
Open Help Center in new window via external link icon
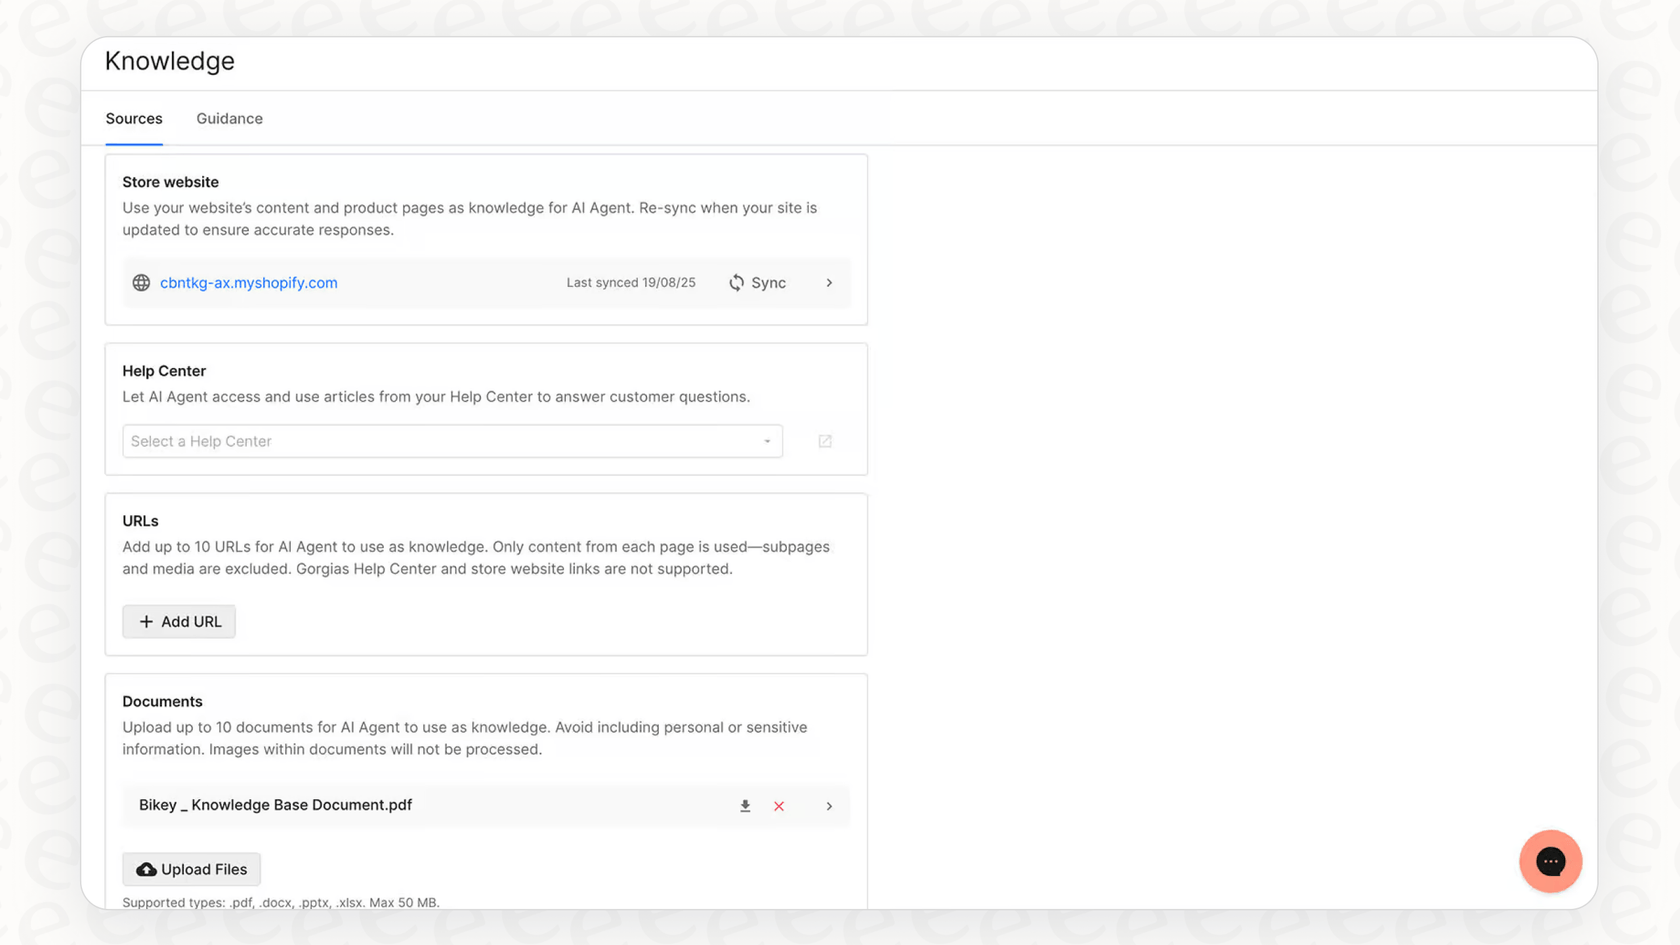824,441
